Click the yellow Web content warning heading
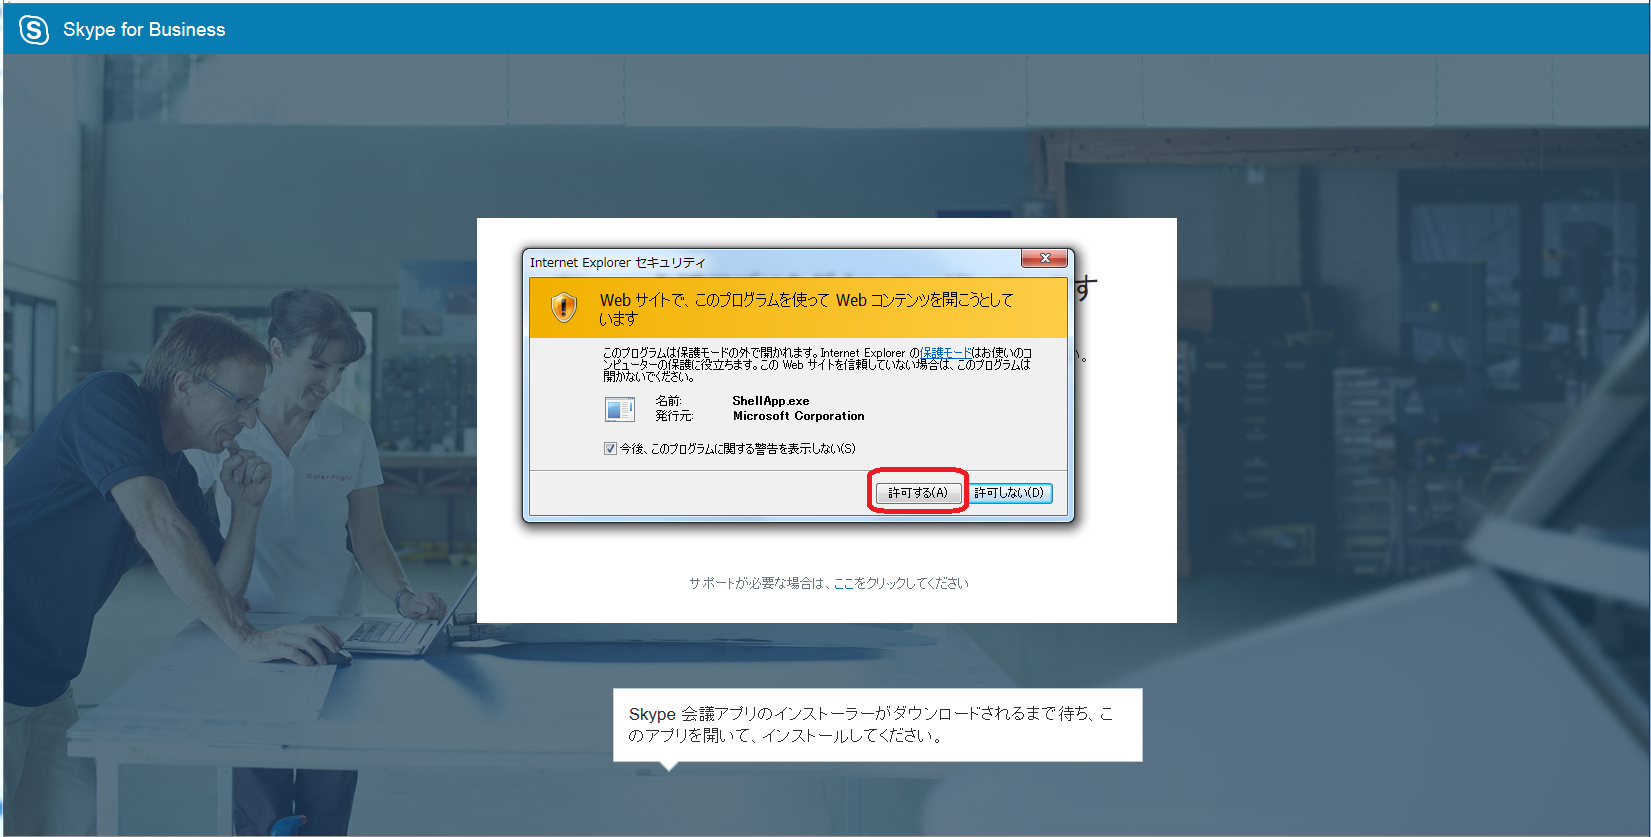Image resolution: width=1651 pixels, height=837 pixels. coord(806,309)
